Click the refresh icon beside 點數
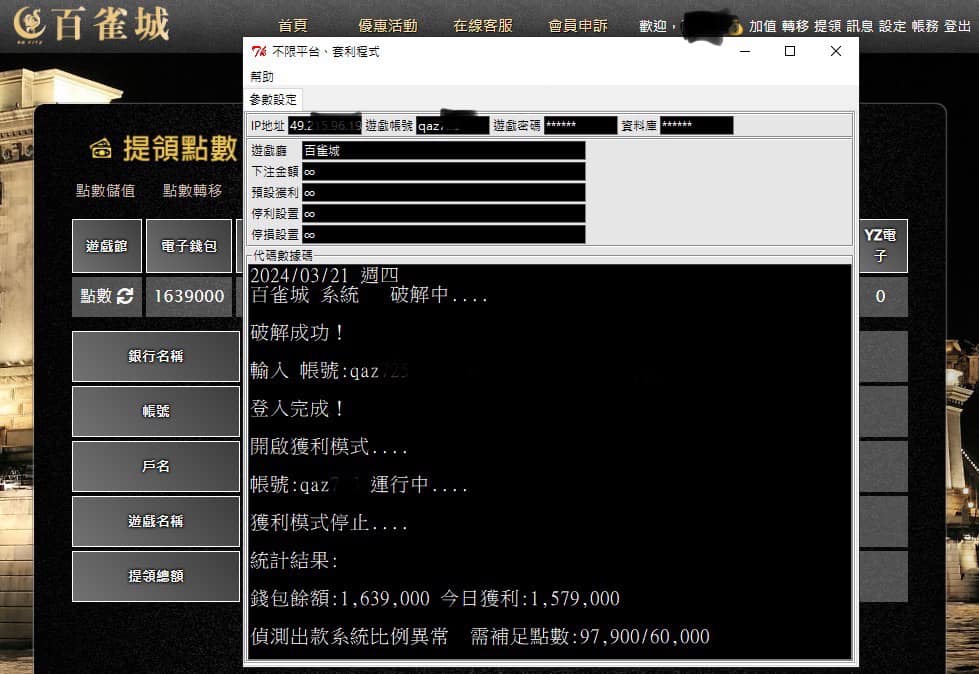Image resolution: width=979 pixels, height=674 pixels. (125, 296)
